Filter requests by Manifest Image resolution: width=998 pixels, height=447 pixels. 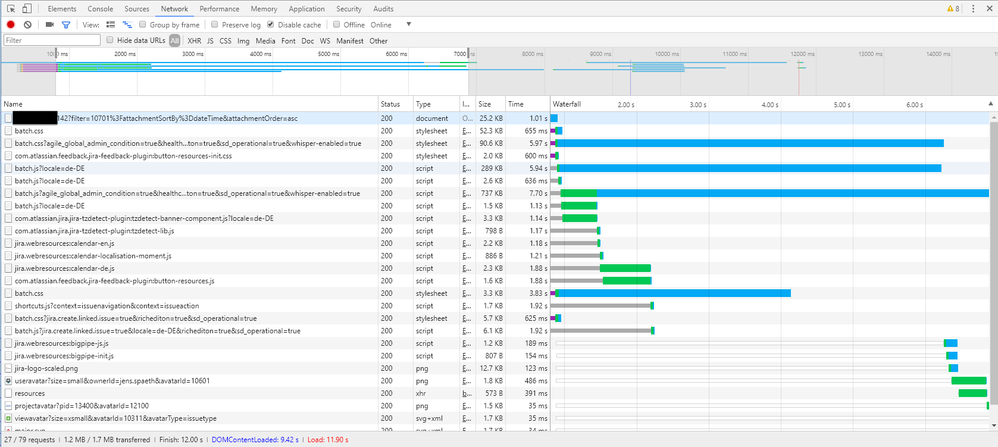point(350,41)
